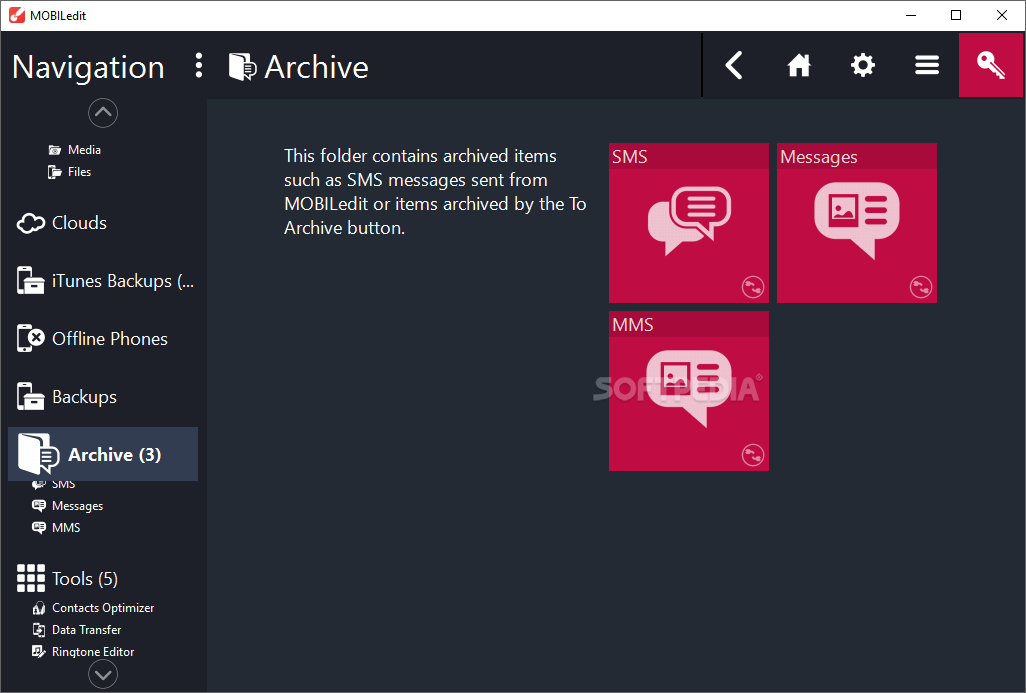The height and width of the screenshot is (693, 1026).
Task: Click the red key activation icon
Action: coord(991,65)
